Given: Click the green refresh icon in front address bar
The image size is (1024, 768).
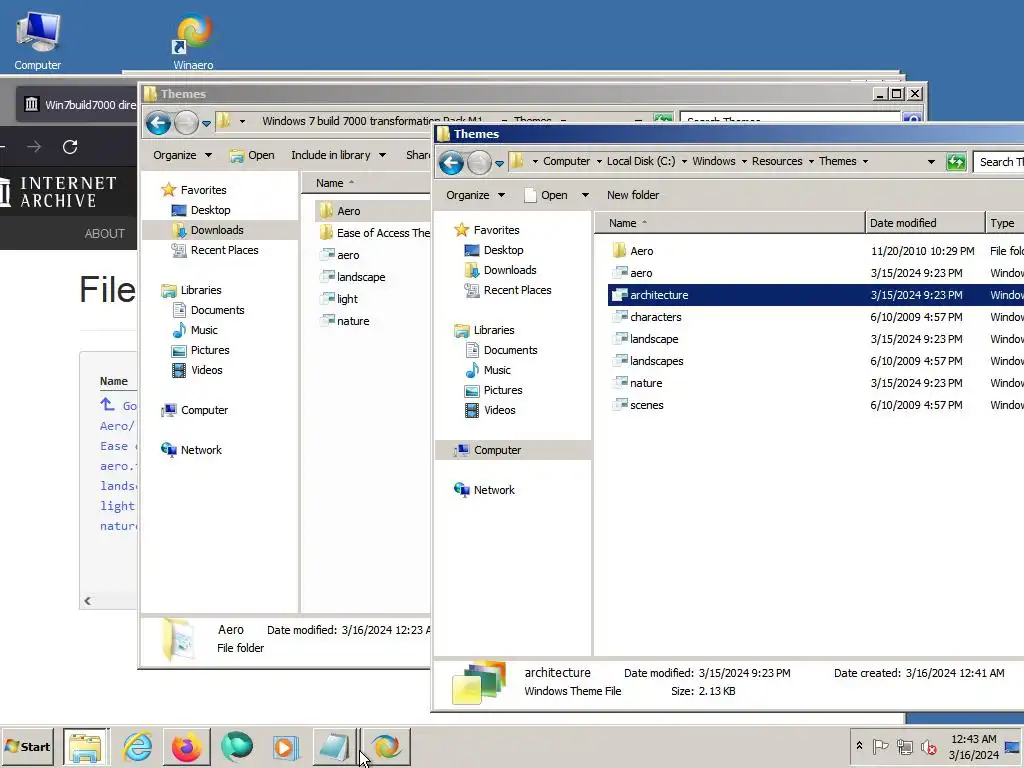Looking at the screenshot, I should pyautogui.click(x=956, y=162).
